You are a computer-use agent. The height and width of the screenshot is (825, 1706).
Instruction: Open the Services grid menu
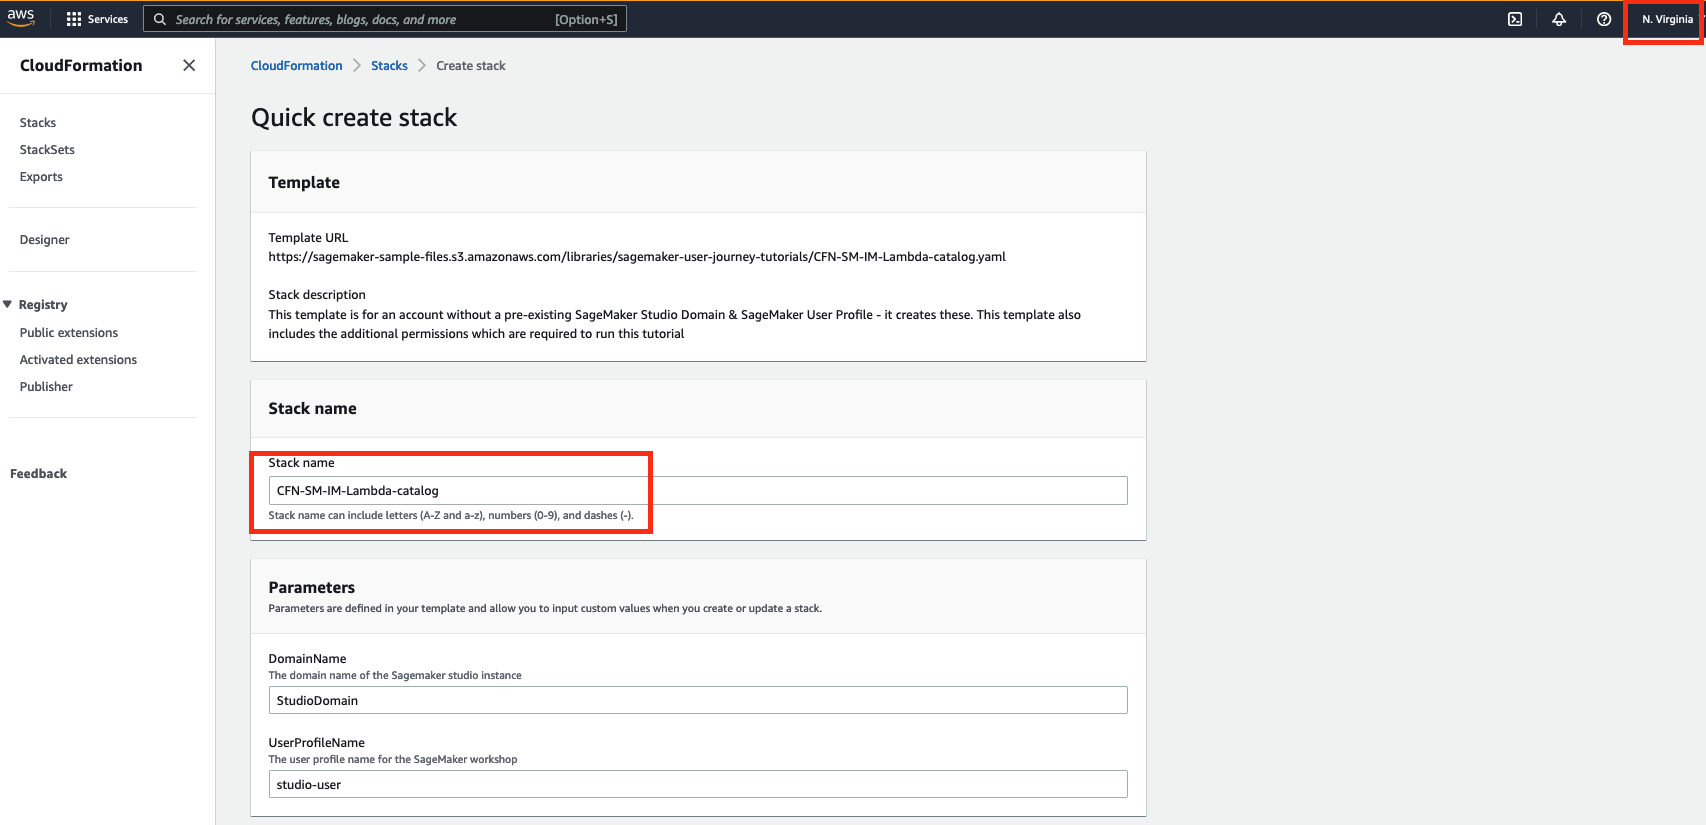[x=97, y=19]
